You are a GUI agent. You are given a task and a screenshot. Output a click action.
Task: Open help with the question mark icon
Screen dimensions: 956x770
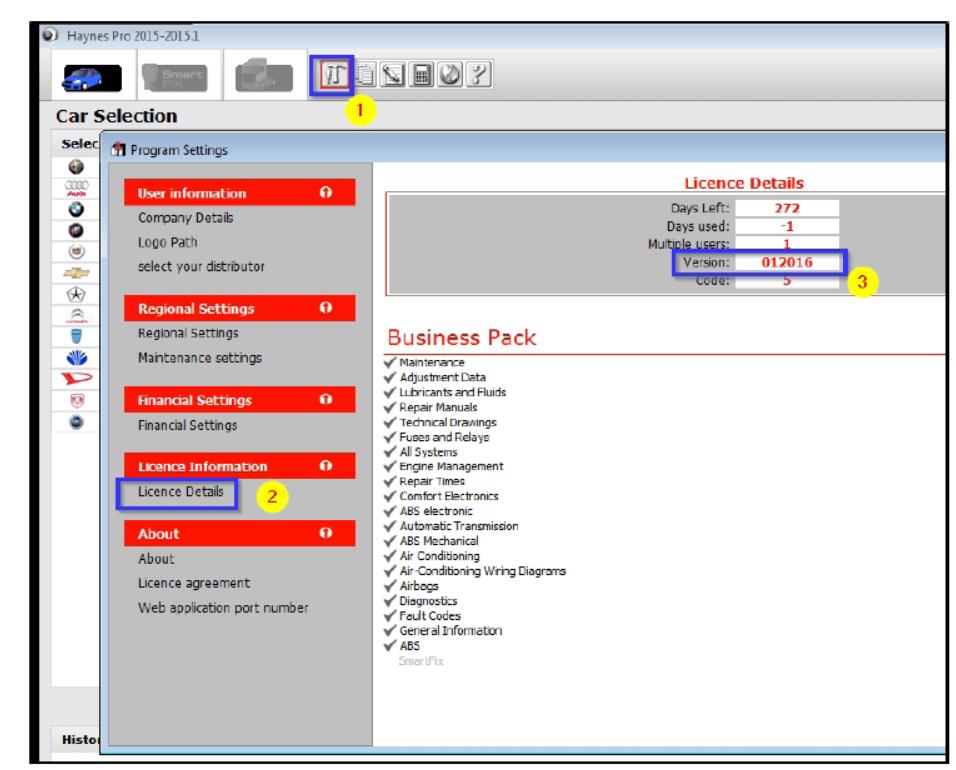479,74
